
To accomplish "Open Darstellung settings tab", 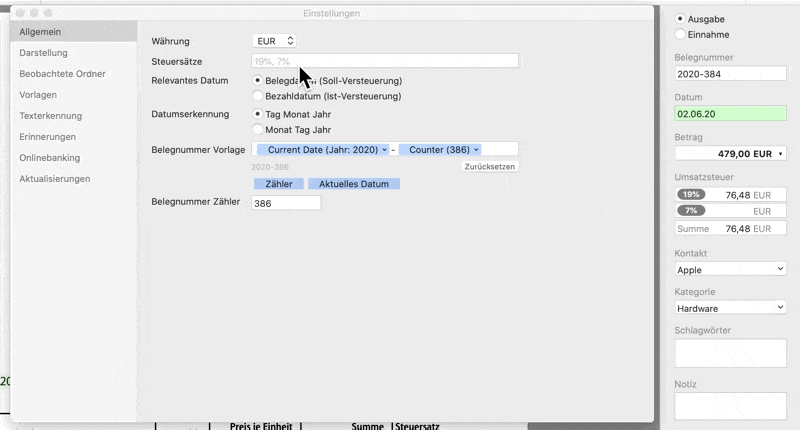I will pos(44,52).
